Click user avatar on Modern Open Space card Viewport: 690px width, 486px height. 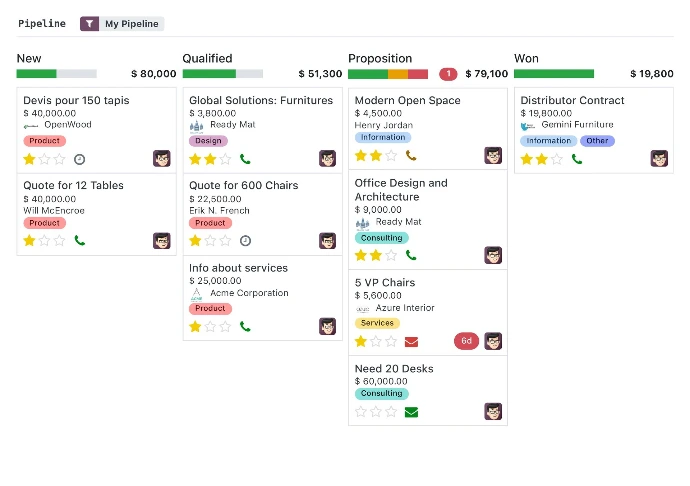click(x=493, y=155)
